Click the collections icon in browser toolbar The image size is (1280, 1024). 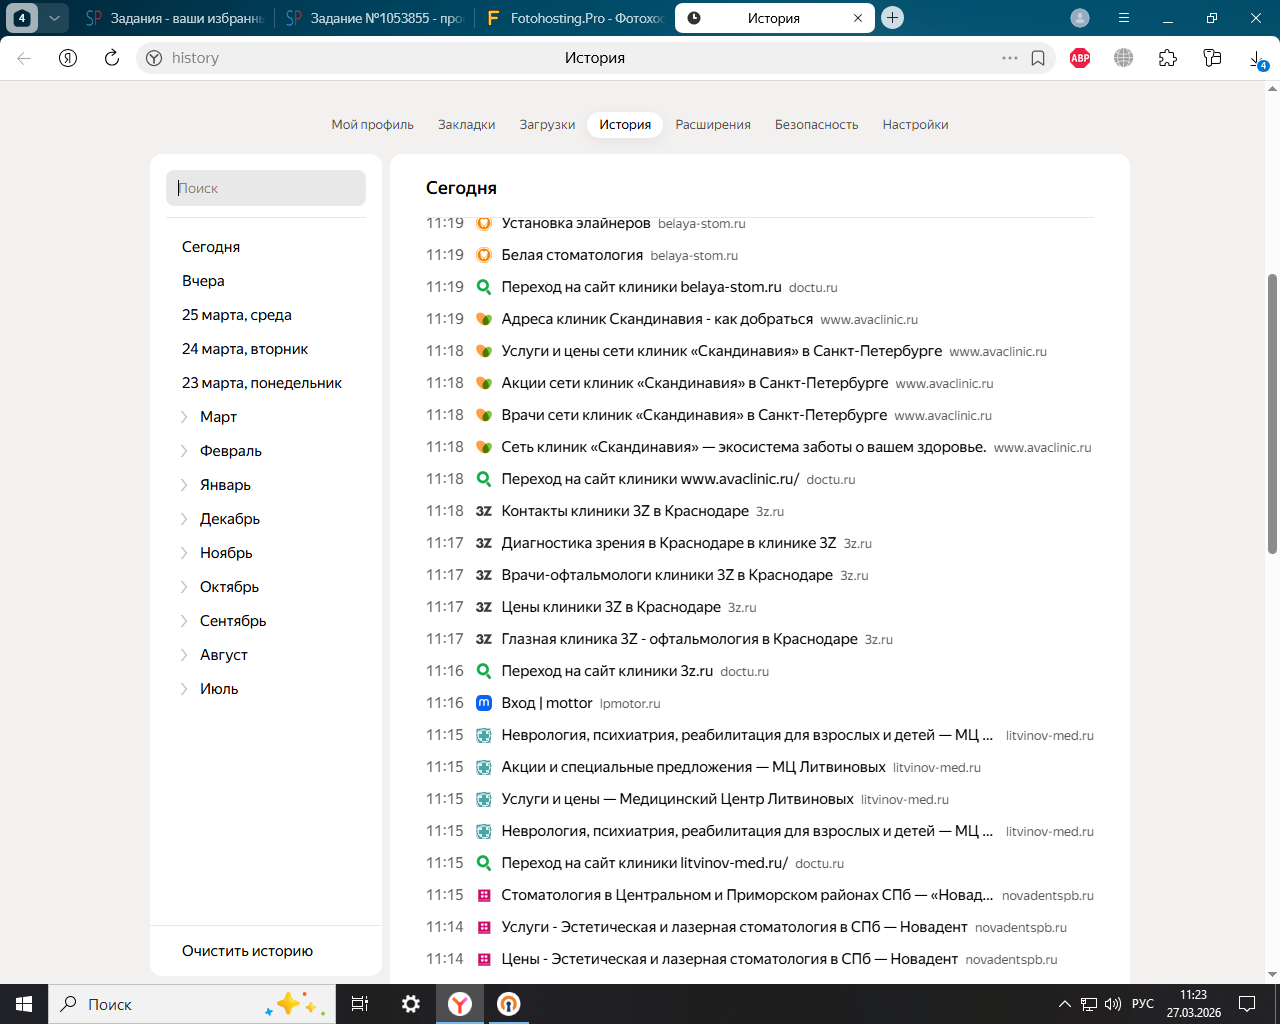(1212, 58)
